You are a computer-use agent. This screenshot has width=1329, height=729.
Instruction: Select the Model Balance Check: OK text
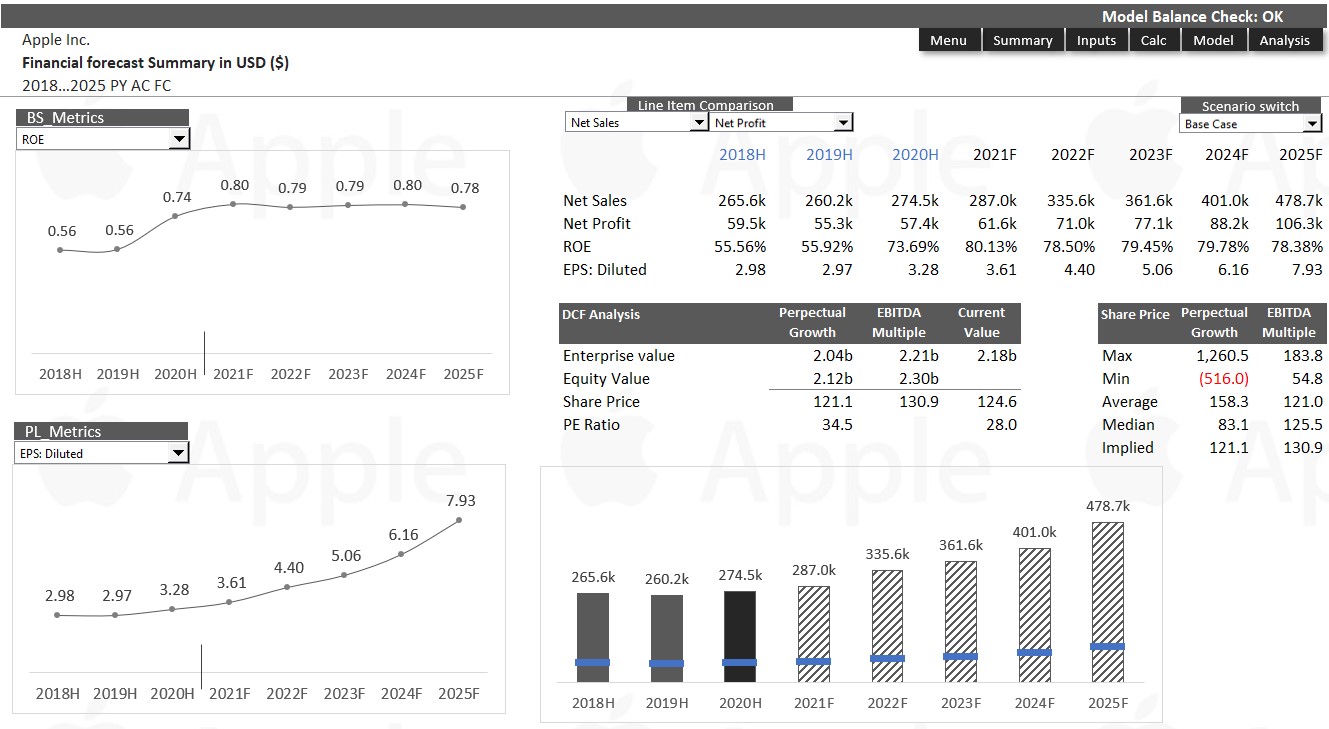pos(1192,16)
